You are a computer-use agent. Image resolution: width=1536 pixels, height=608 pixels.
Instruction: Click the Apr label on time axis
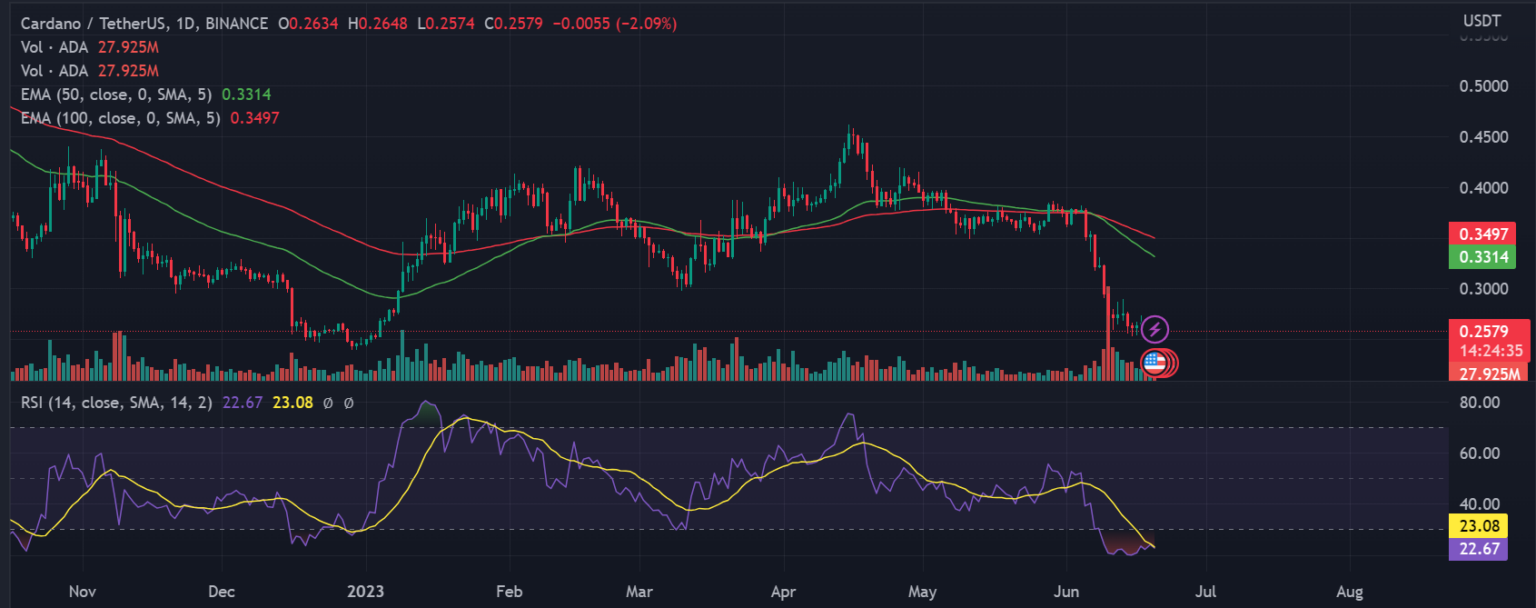(784, 591)
